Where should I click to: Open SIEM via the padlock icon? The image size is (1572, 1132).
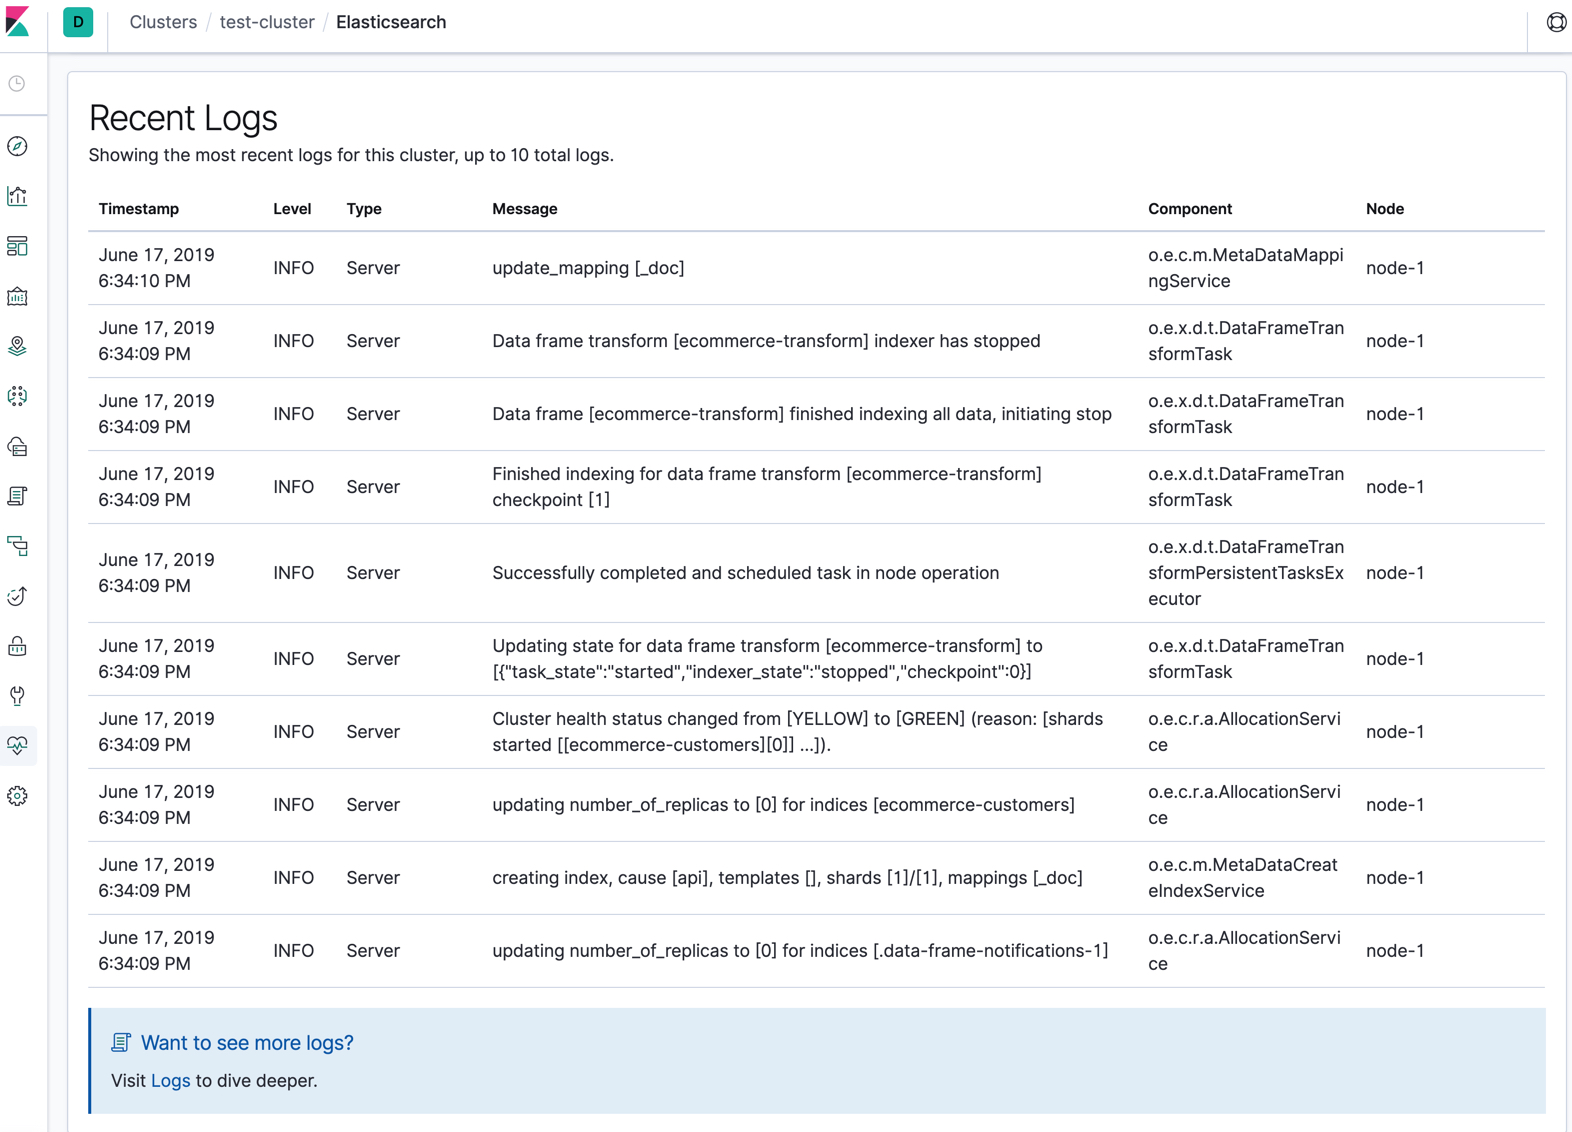click(x=18, y=646)
